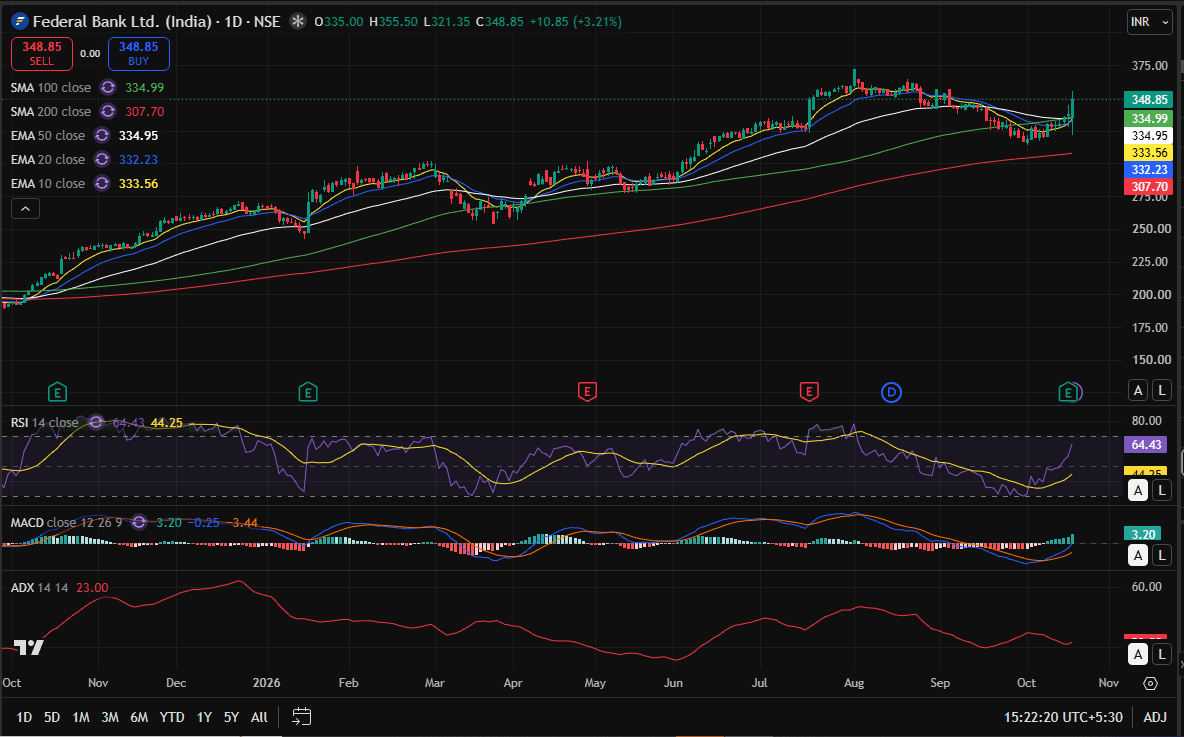This screenshot has width=1184, height=737.
Task: Select the ADX 14 14 legend label
Action: click(x=39, y=587)
